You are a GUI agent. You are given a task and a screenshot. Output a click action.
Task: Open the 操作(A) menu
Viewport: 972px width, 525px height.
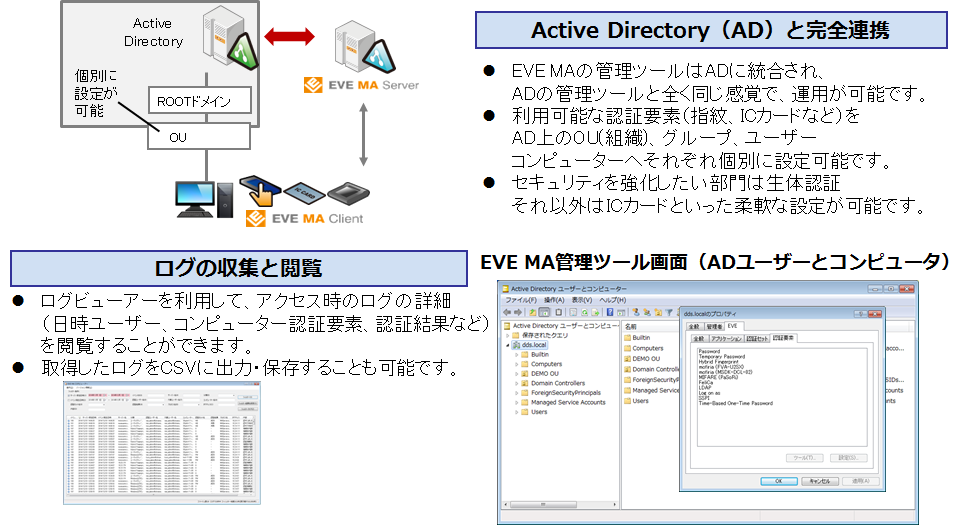coord(554,300)
